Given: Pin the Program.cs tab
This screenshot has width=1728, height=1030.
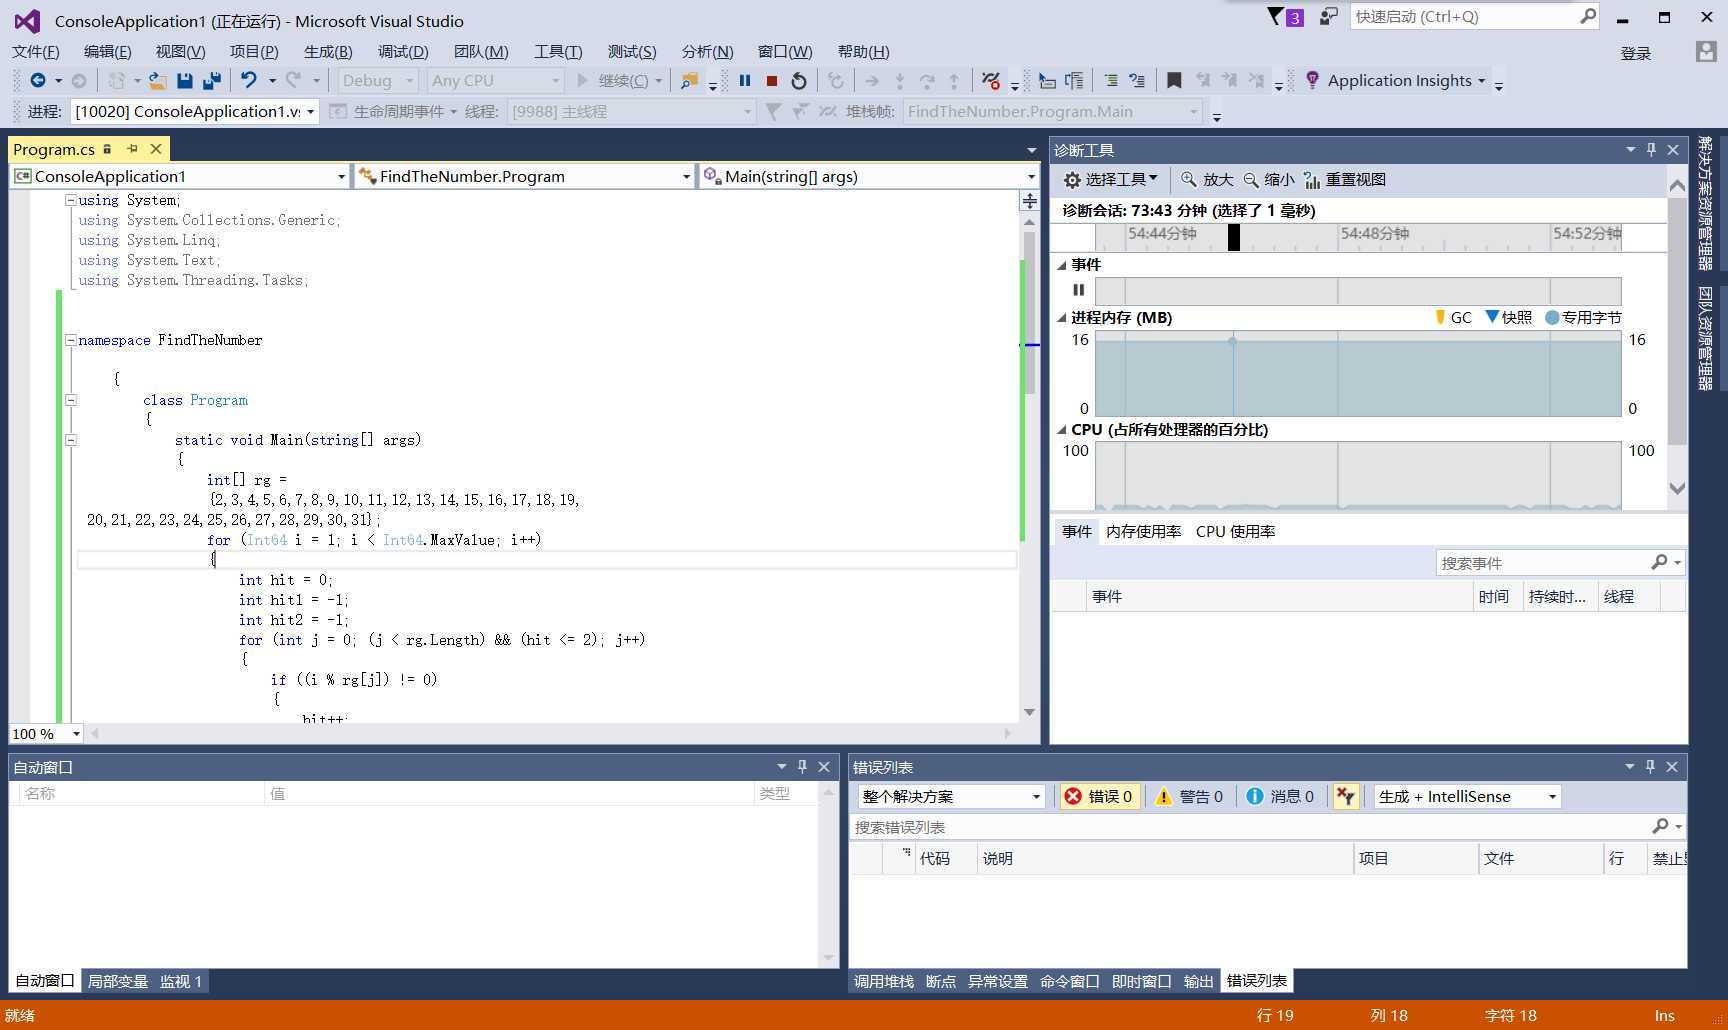Looking at the screenshot, I should pos(132,149).
